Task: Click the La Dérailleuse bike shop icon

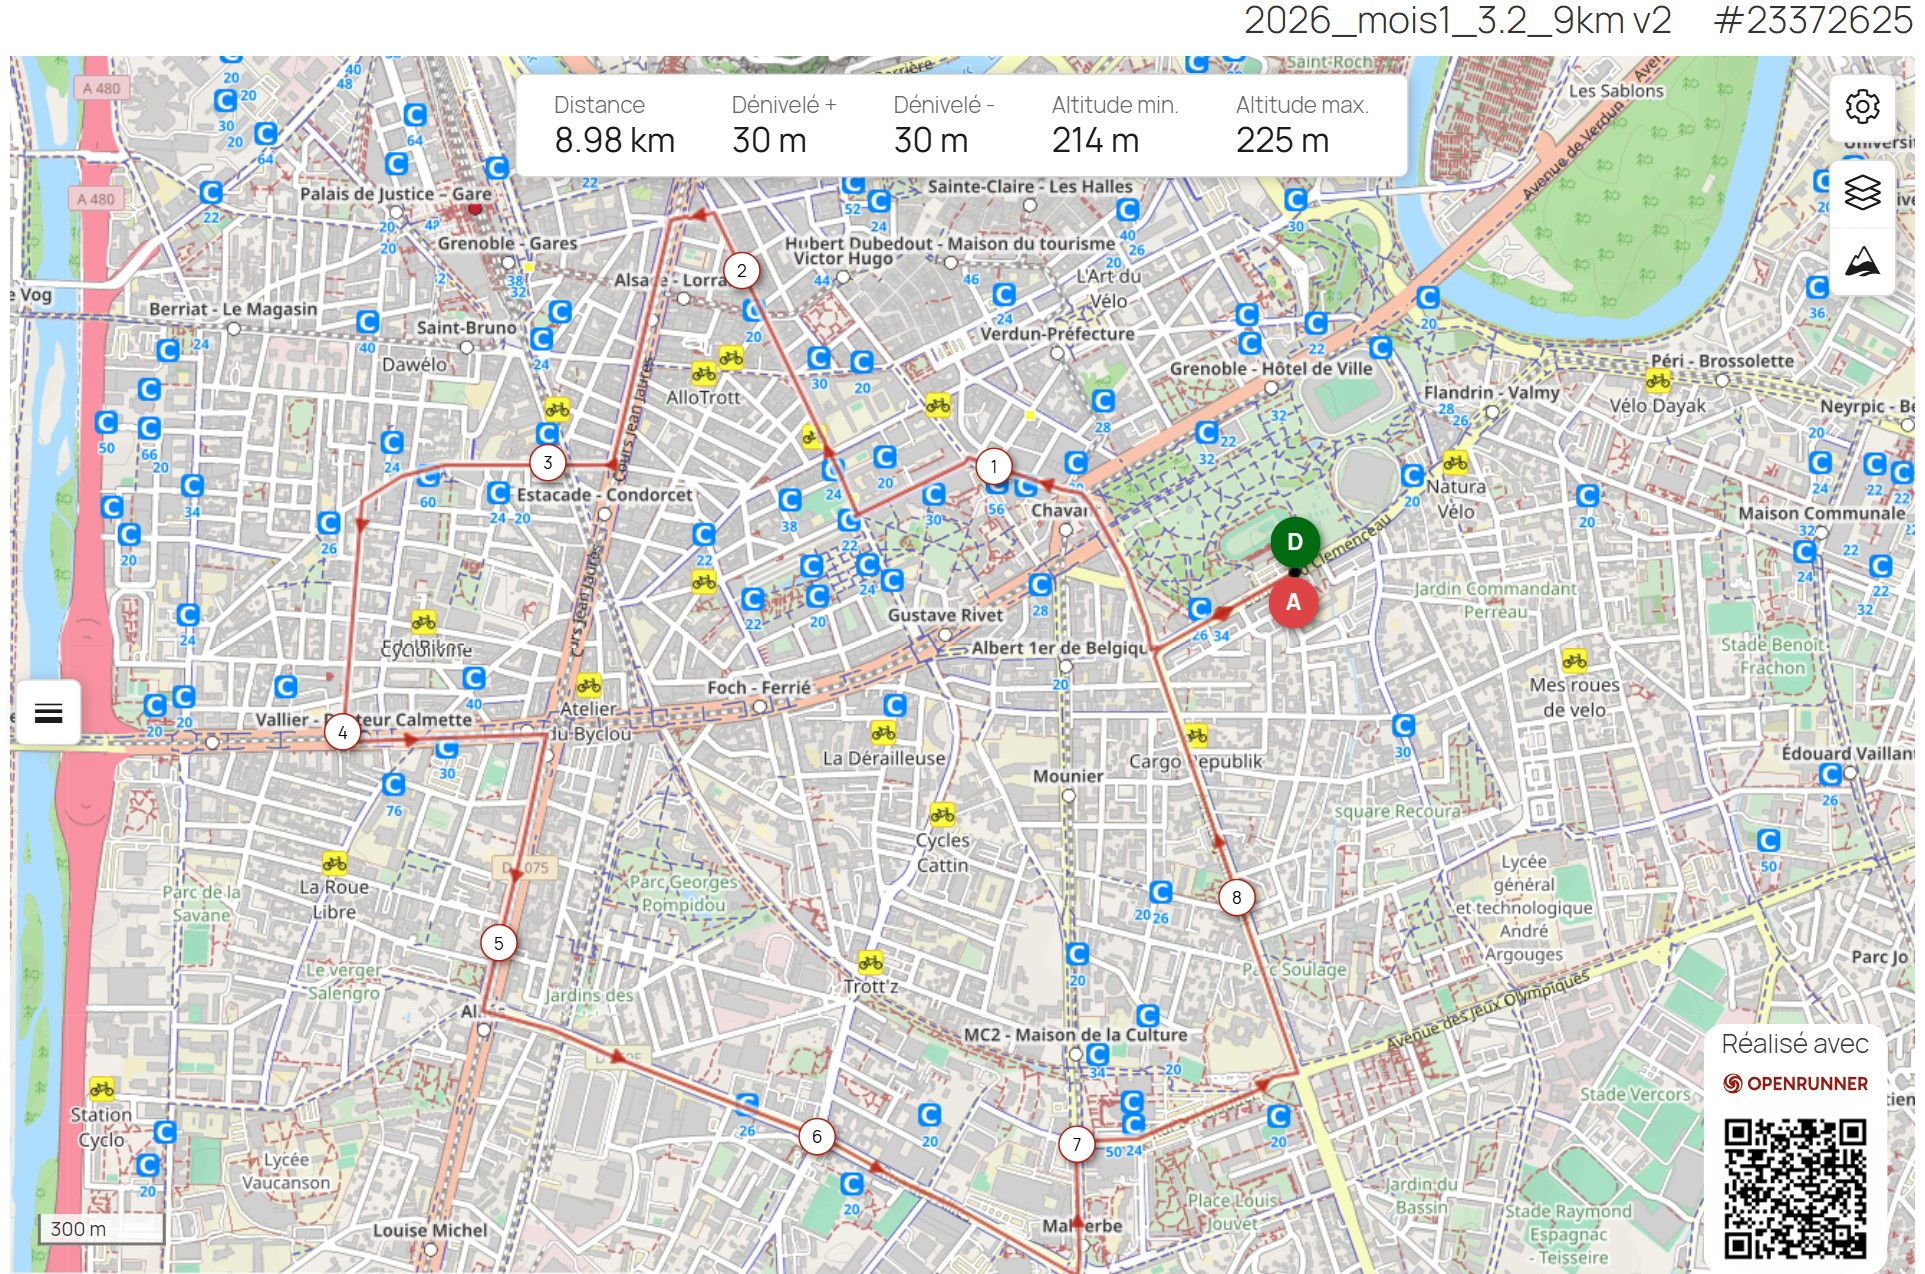Action: (883, 733)
